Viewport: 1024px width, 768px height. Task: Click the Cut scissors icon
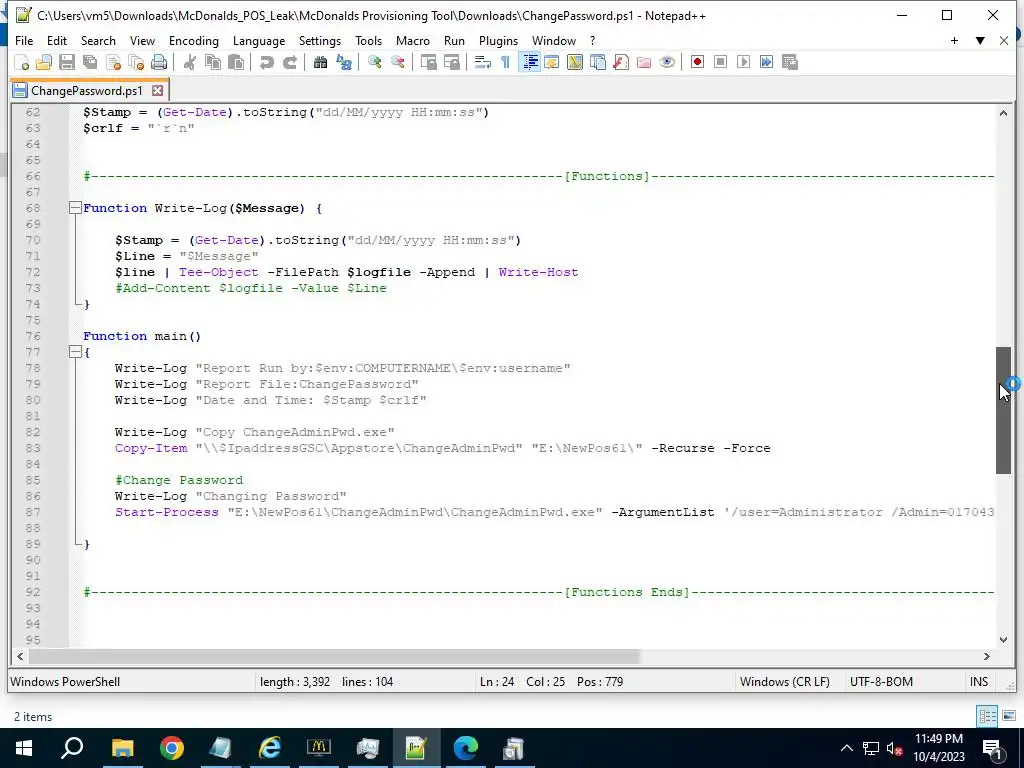(190, 62)
